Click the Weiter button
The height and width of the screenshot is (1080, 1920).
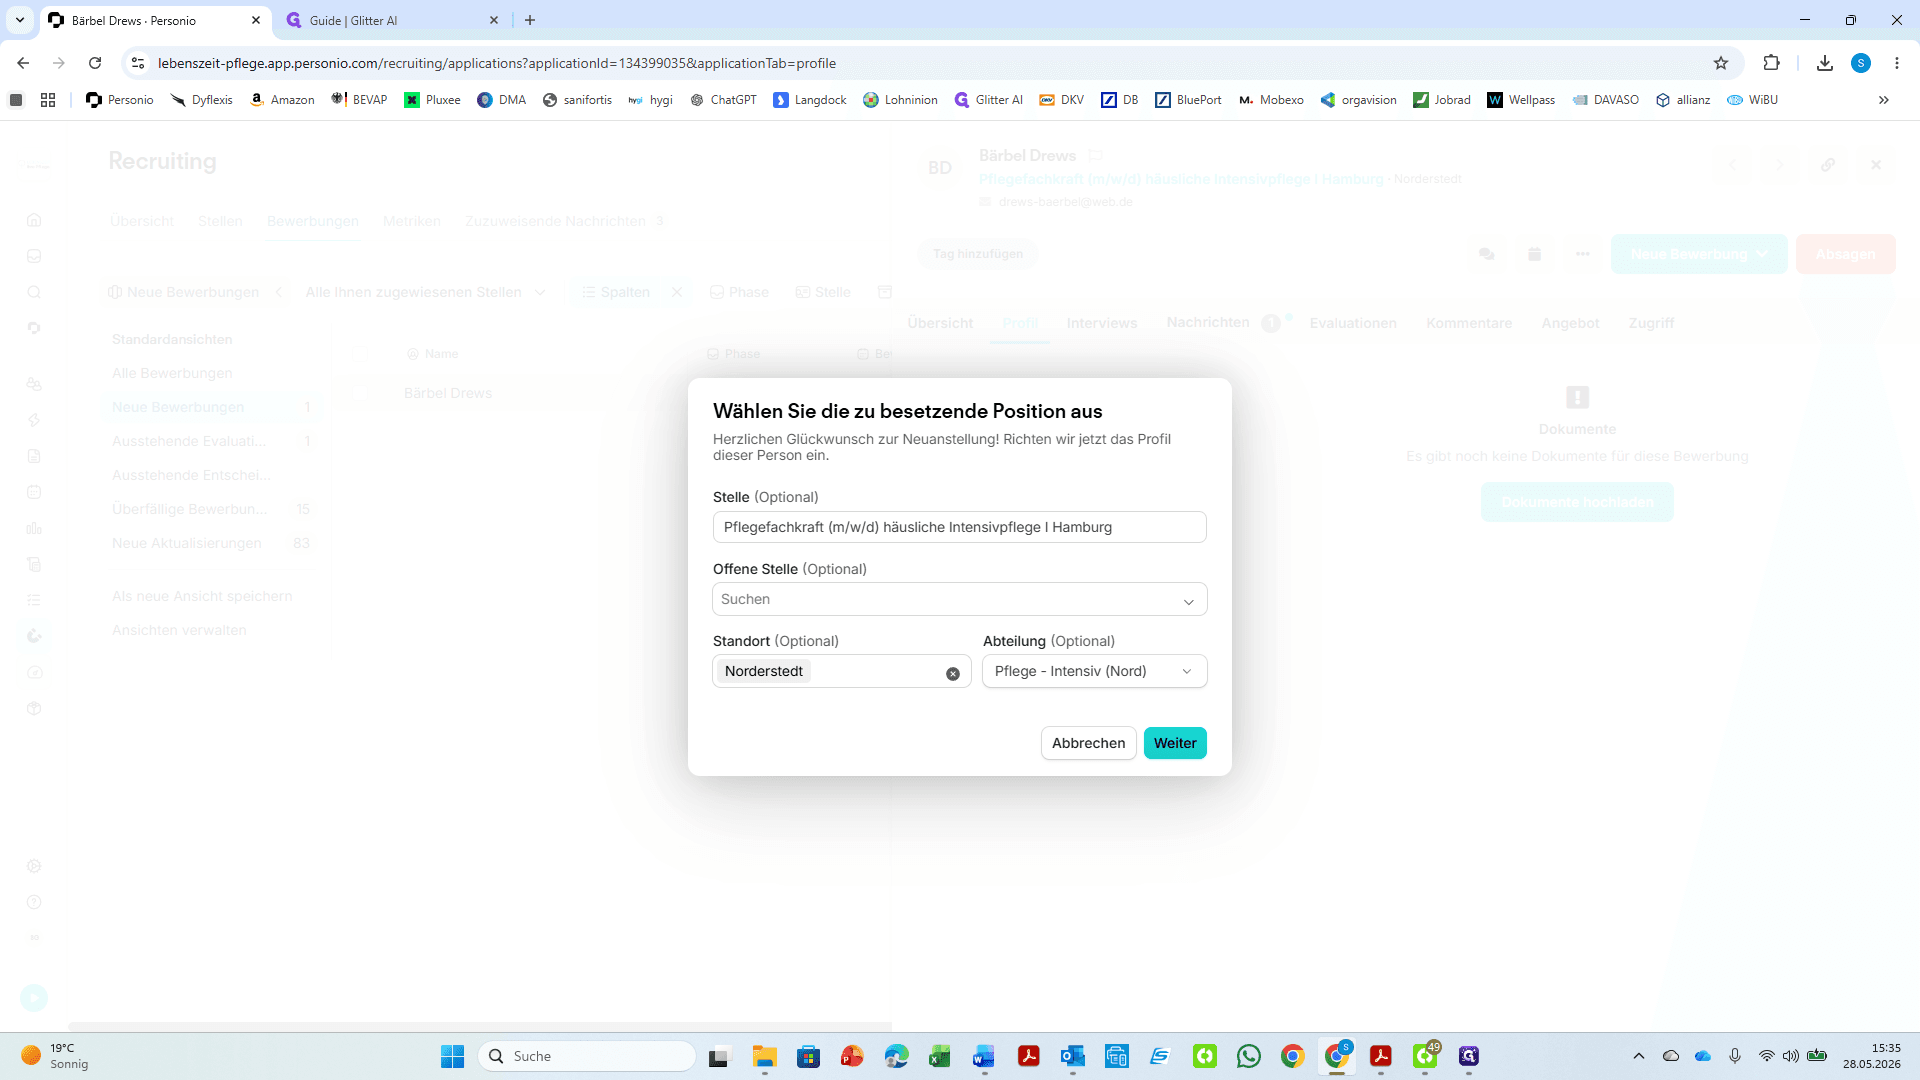coord(1175,743)
